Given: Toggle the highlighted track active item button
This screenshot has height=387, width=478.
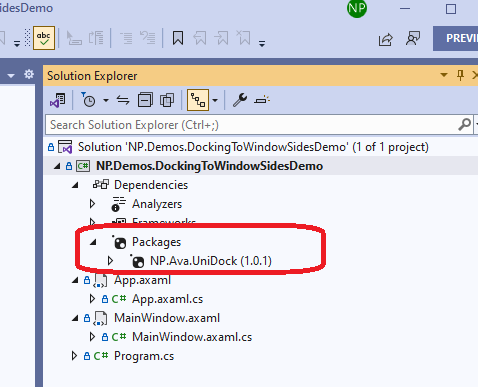Looking at the screenshot, I should pyautogui.click(x=198, y=100).
